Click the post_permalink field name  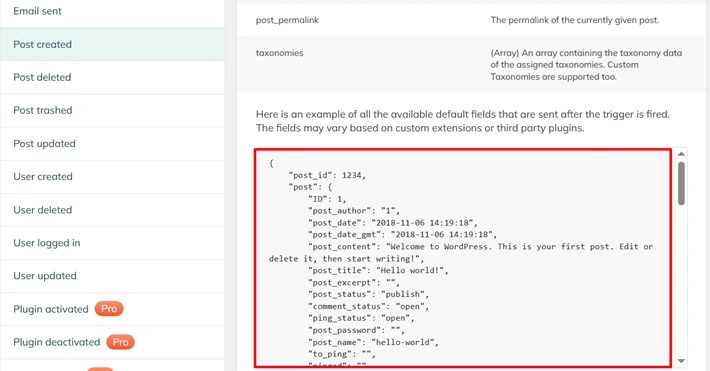point(287,20)
